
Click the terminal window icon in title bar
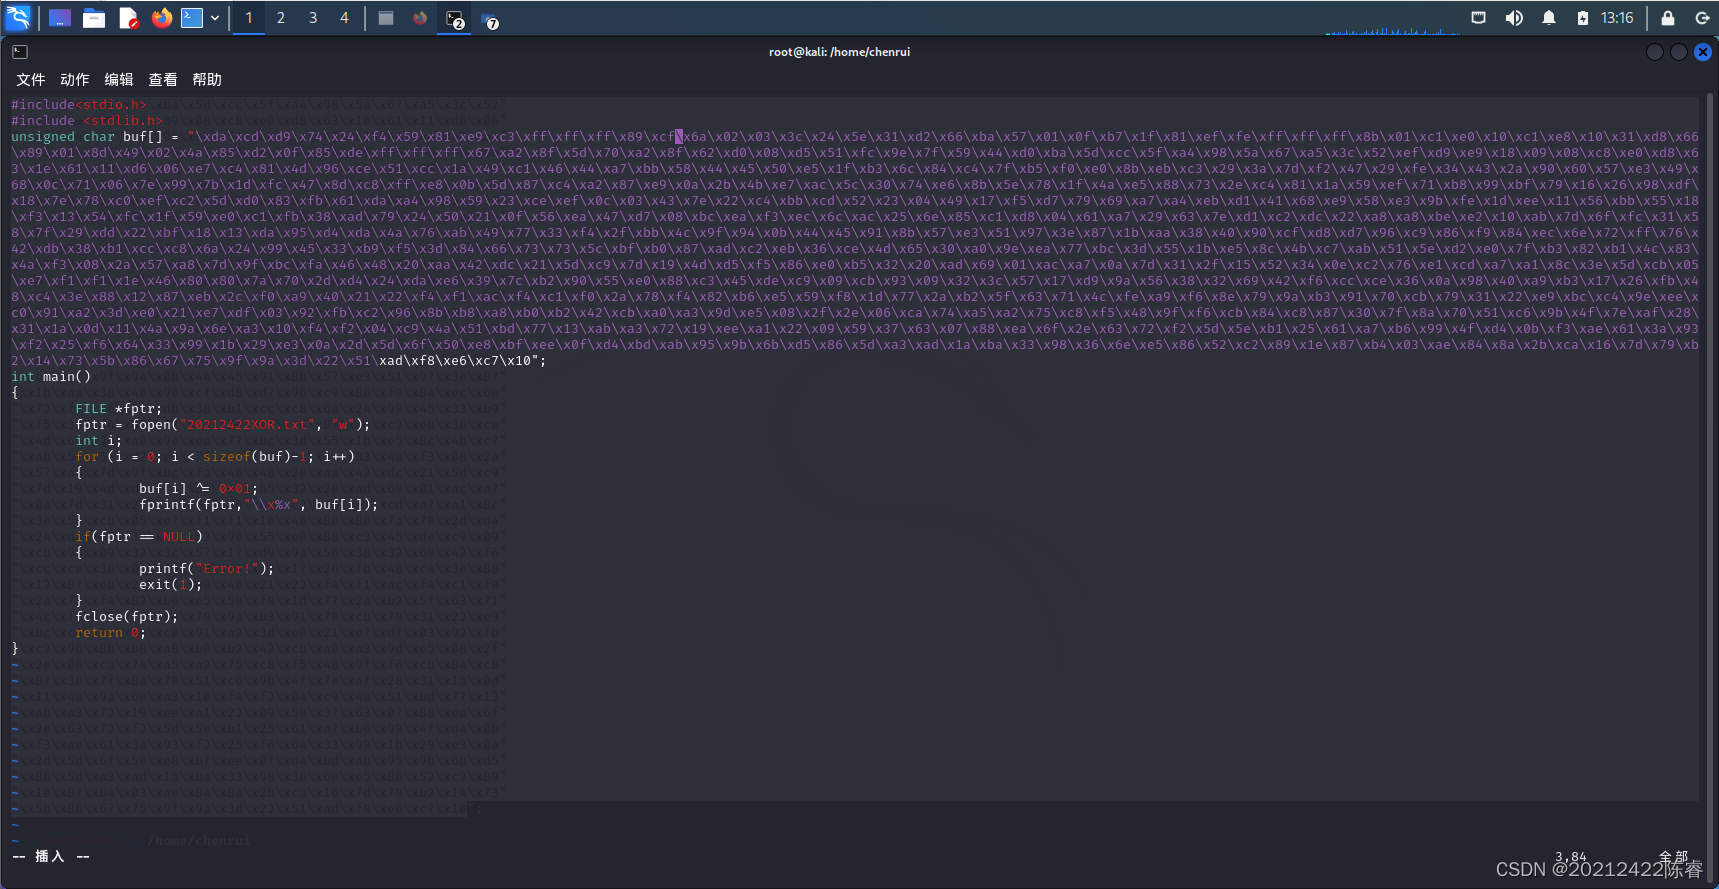coord(20,52)
